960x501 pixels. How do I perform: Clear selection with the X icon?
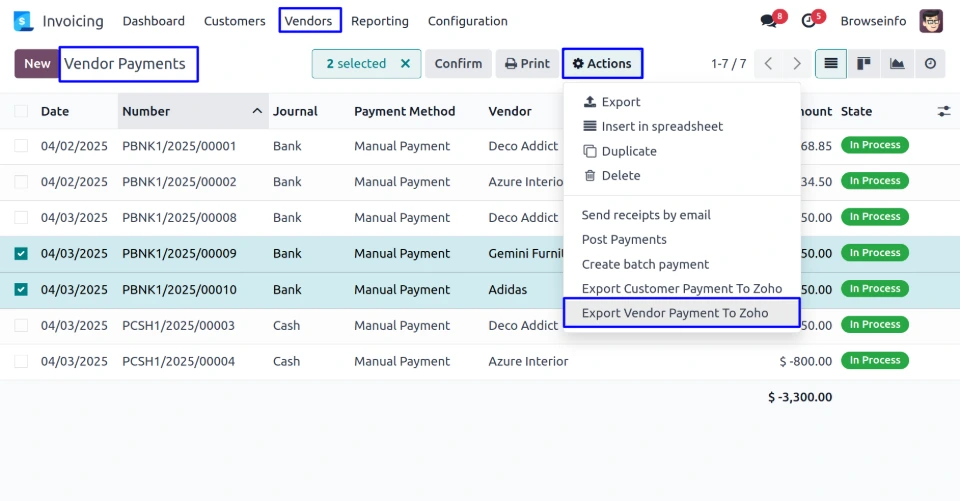(x=405, y=64)
